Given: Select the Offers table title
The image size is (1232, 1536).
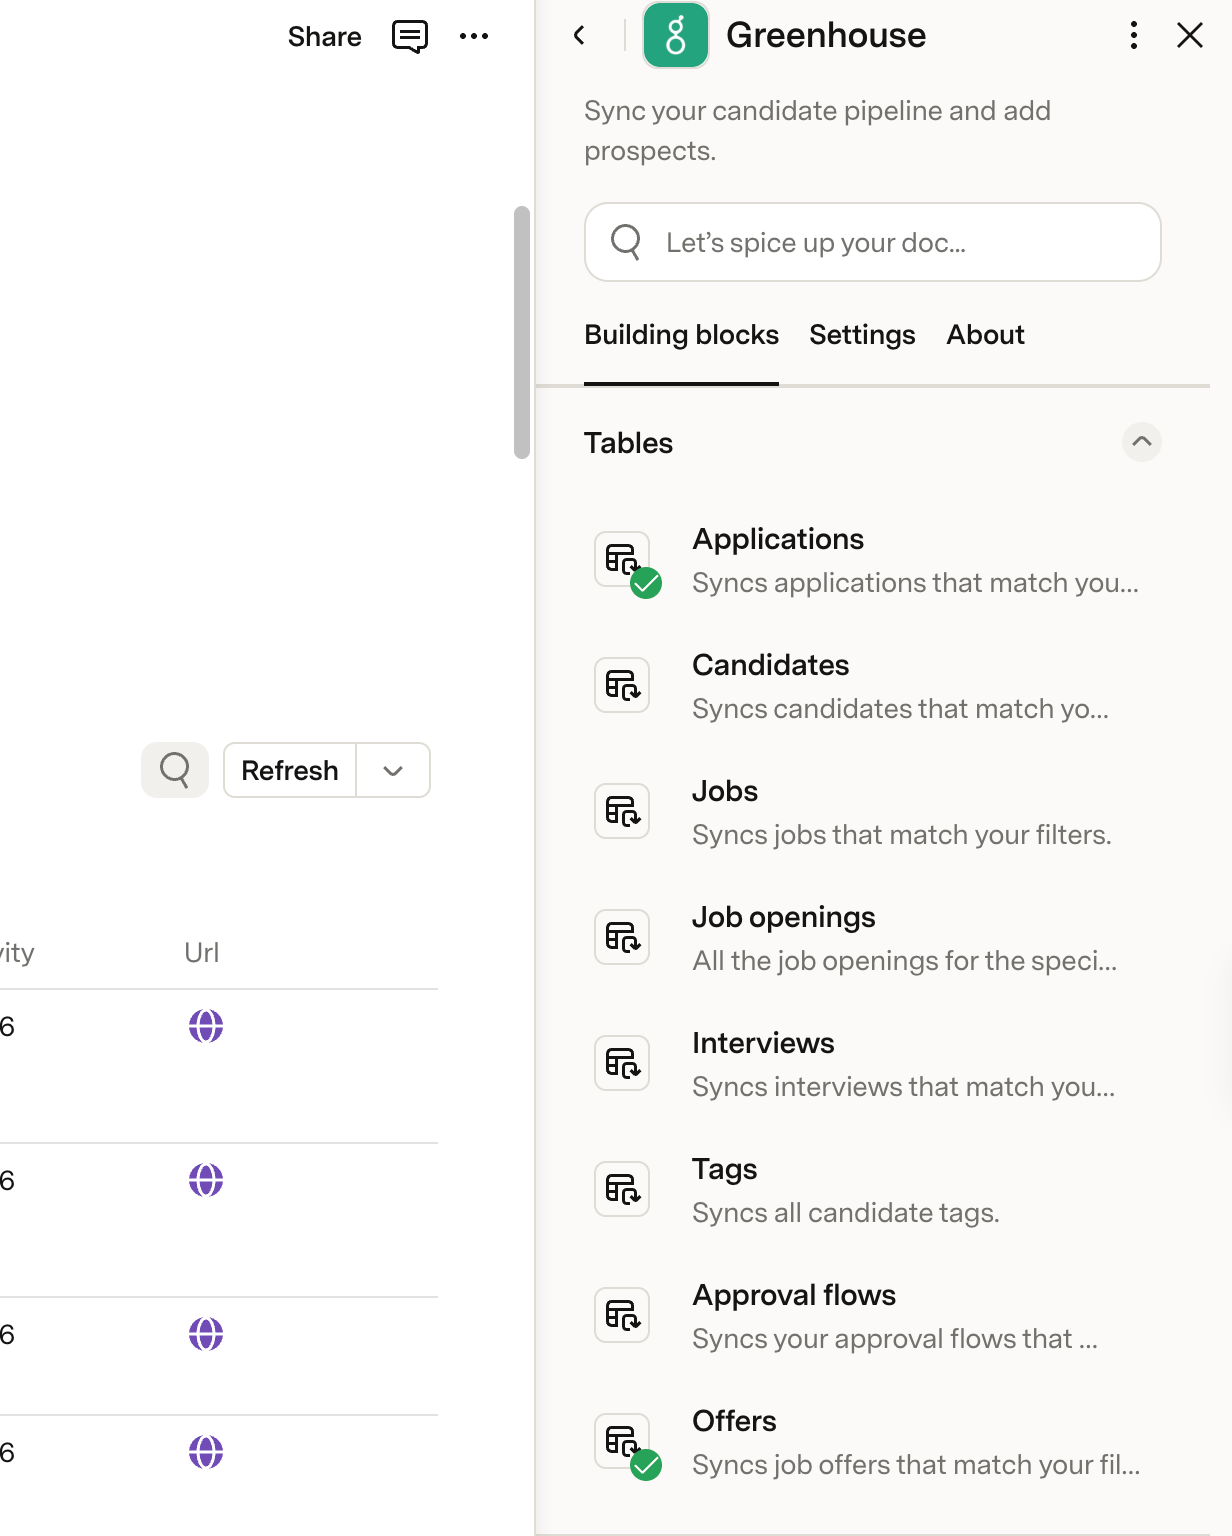Looking at the screenshot, I should pos(734,1421).
